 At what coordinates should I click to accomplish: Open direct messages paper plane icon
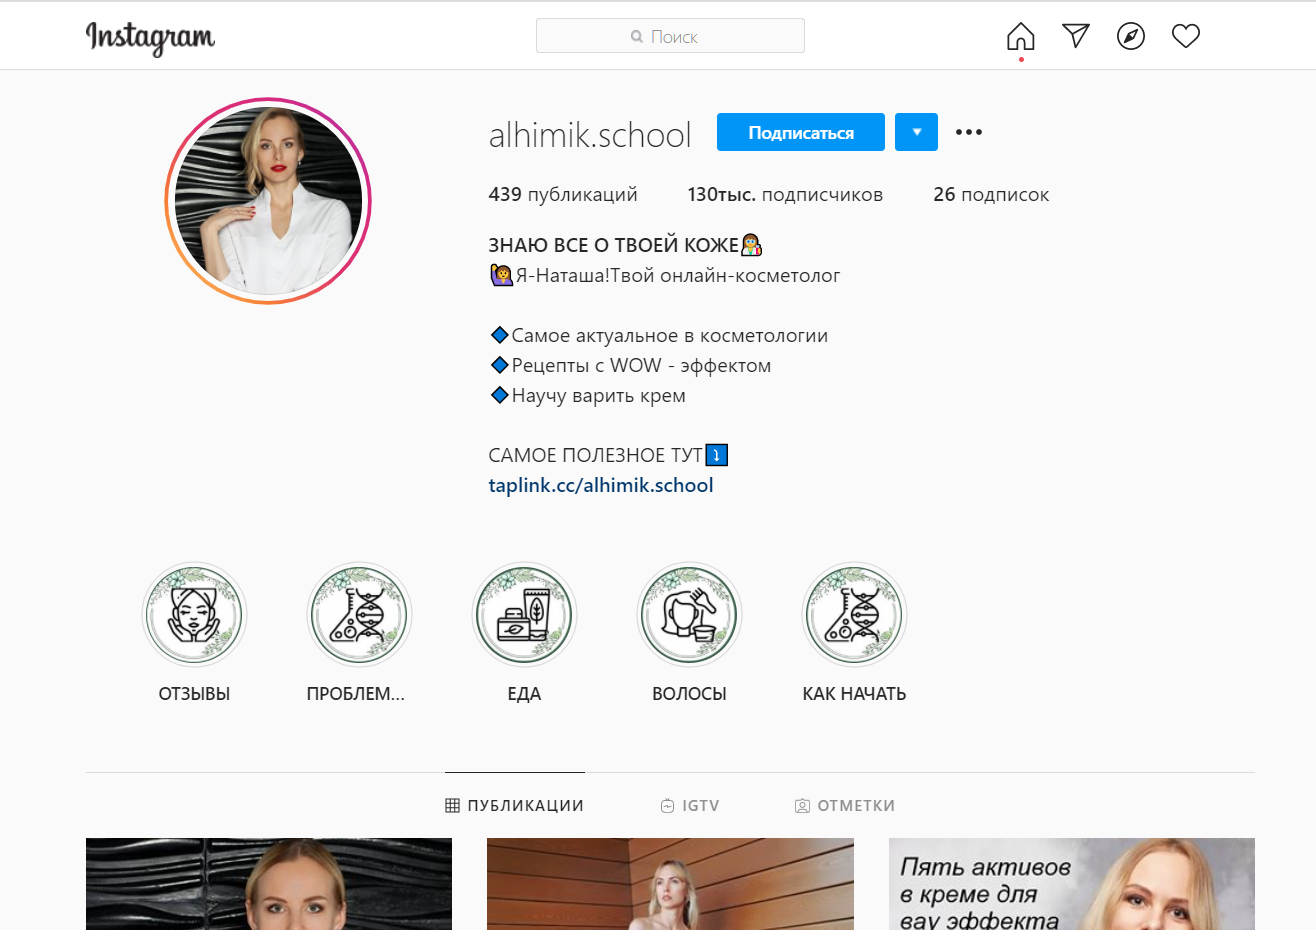tap(1075, 36)
